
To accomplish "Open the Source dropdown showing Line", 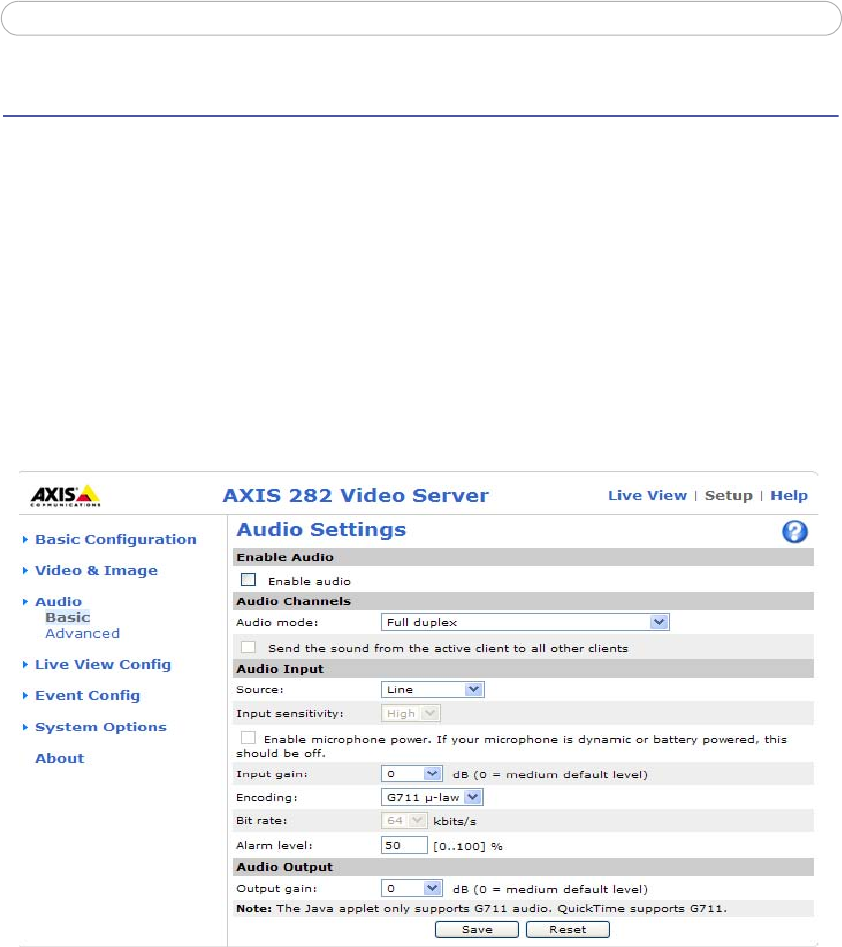I will point(432,689).
